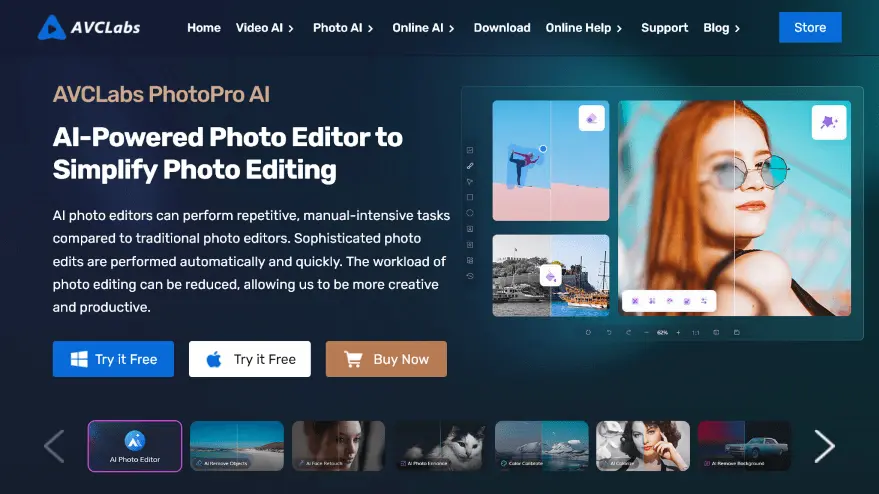The height and width of the screenshot is (494, 879).
Task: Expand the Photo AI menu
Action: pyautogui.click(x=343, y=28)
